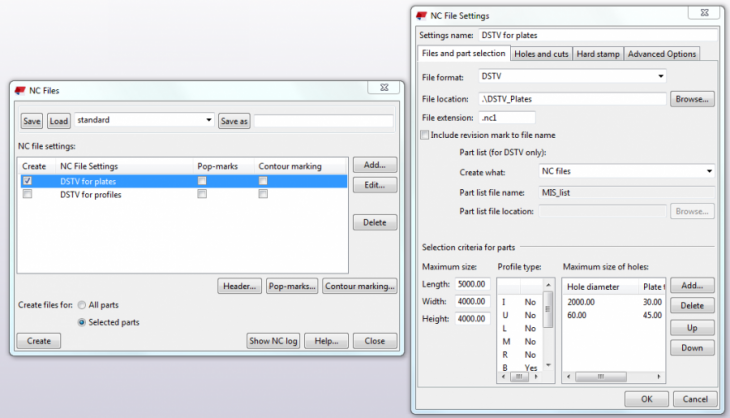Switch to the Holes and cuts tab

pyautogui.click(x=540, y=54)
